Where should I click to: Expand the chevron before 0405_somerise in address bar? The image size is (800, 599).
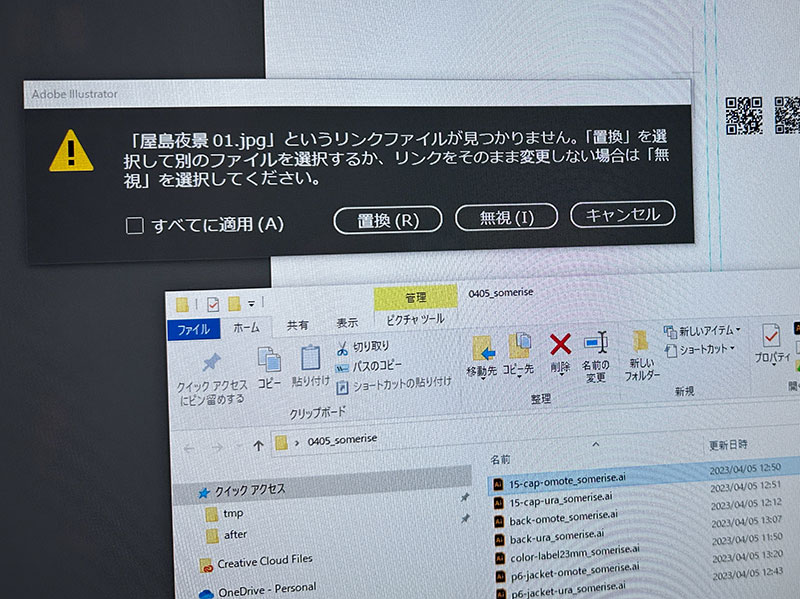(x=297, y=443)
